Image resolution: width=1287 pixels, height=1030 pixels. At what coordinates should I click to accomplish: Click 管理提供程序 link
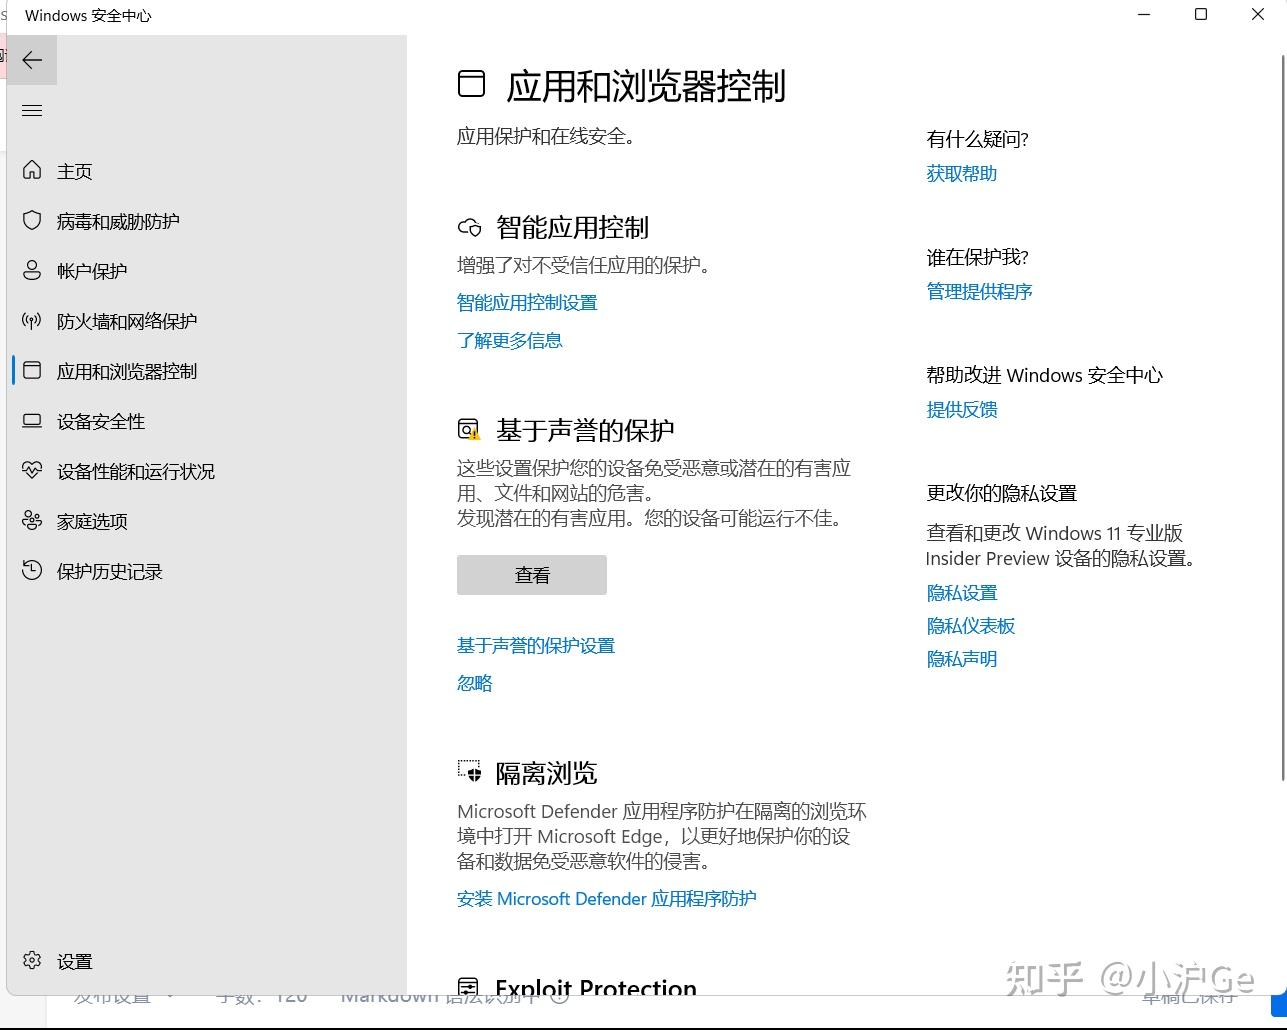(980, 291)
